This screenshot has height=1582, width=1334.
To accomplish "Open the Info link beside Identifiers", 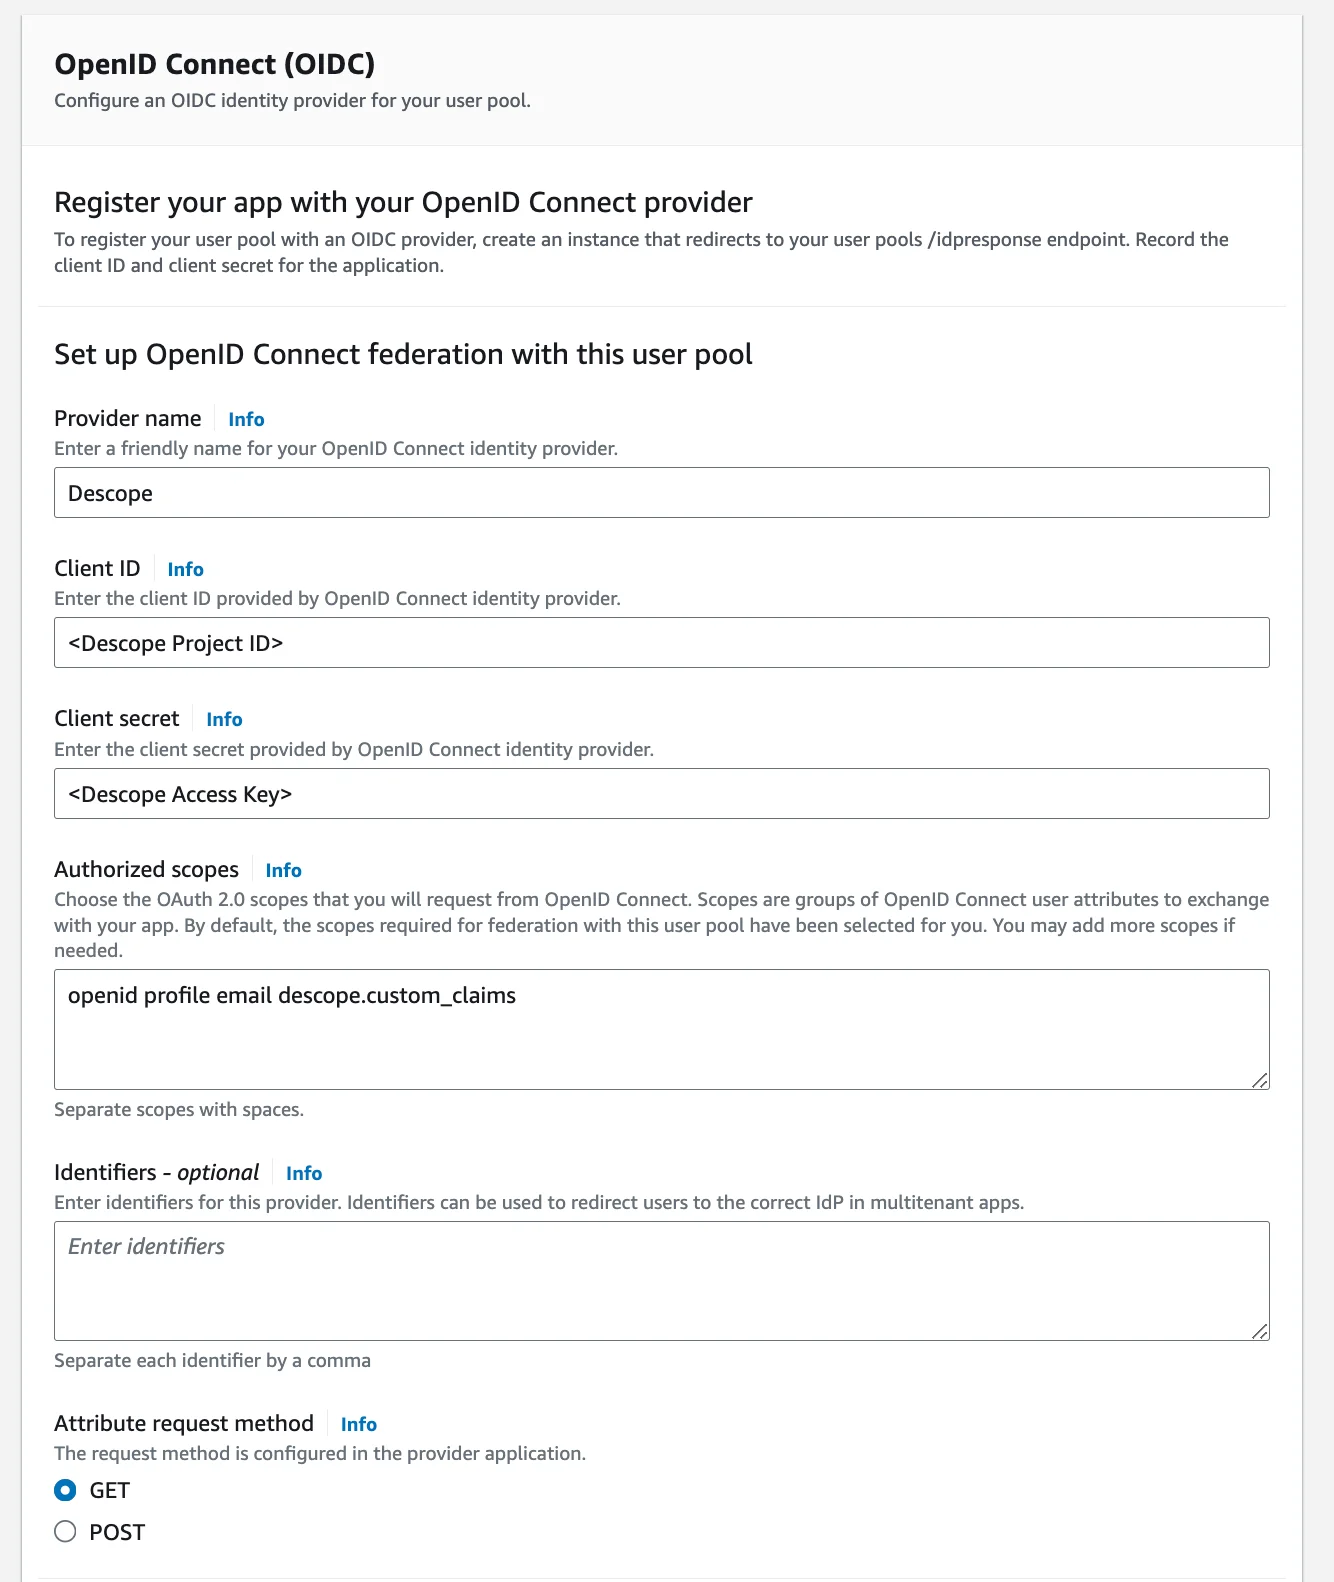I will [304, 1173].
